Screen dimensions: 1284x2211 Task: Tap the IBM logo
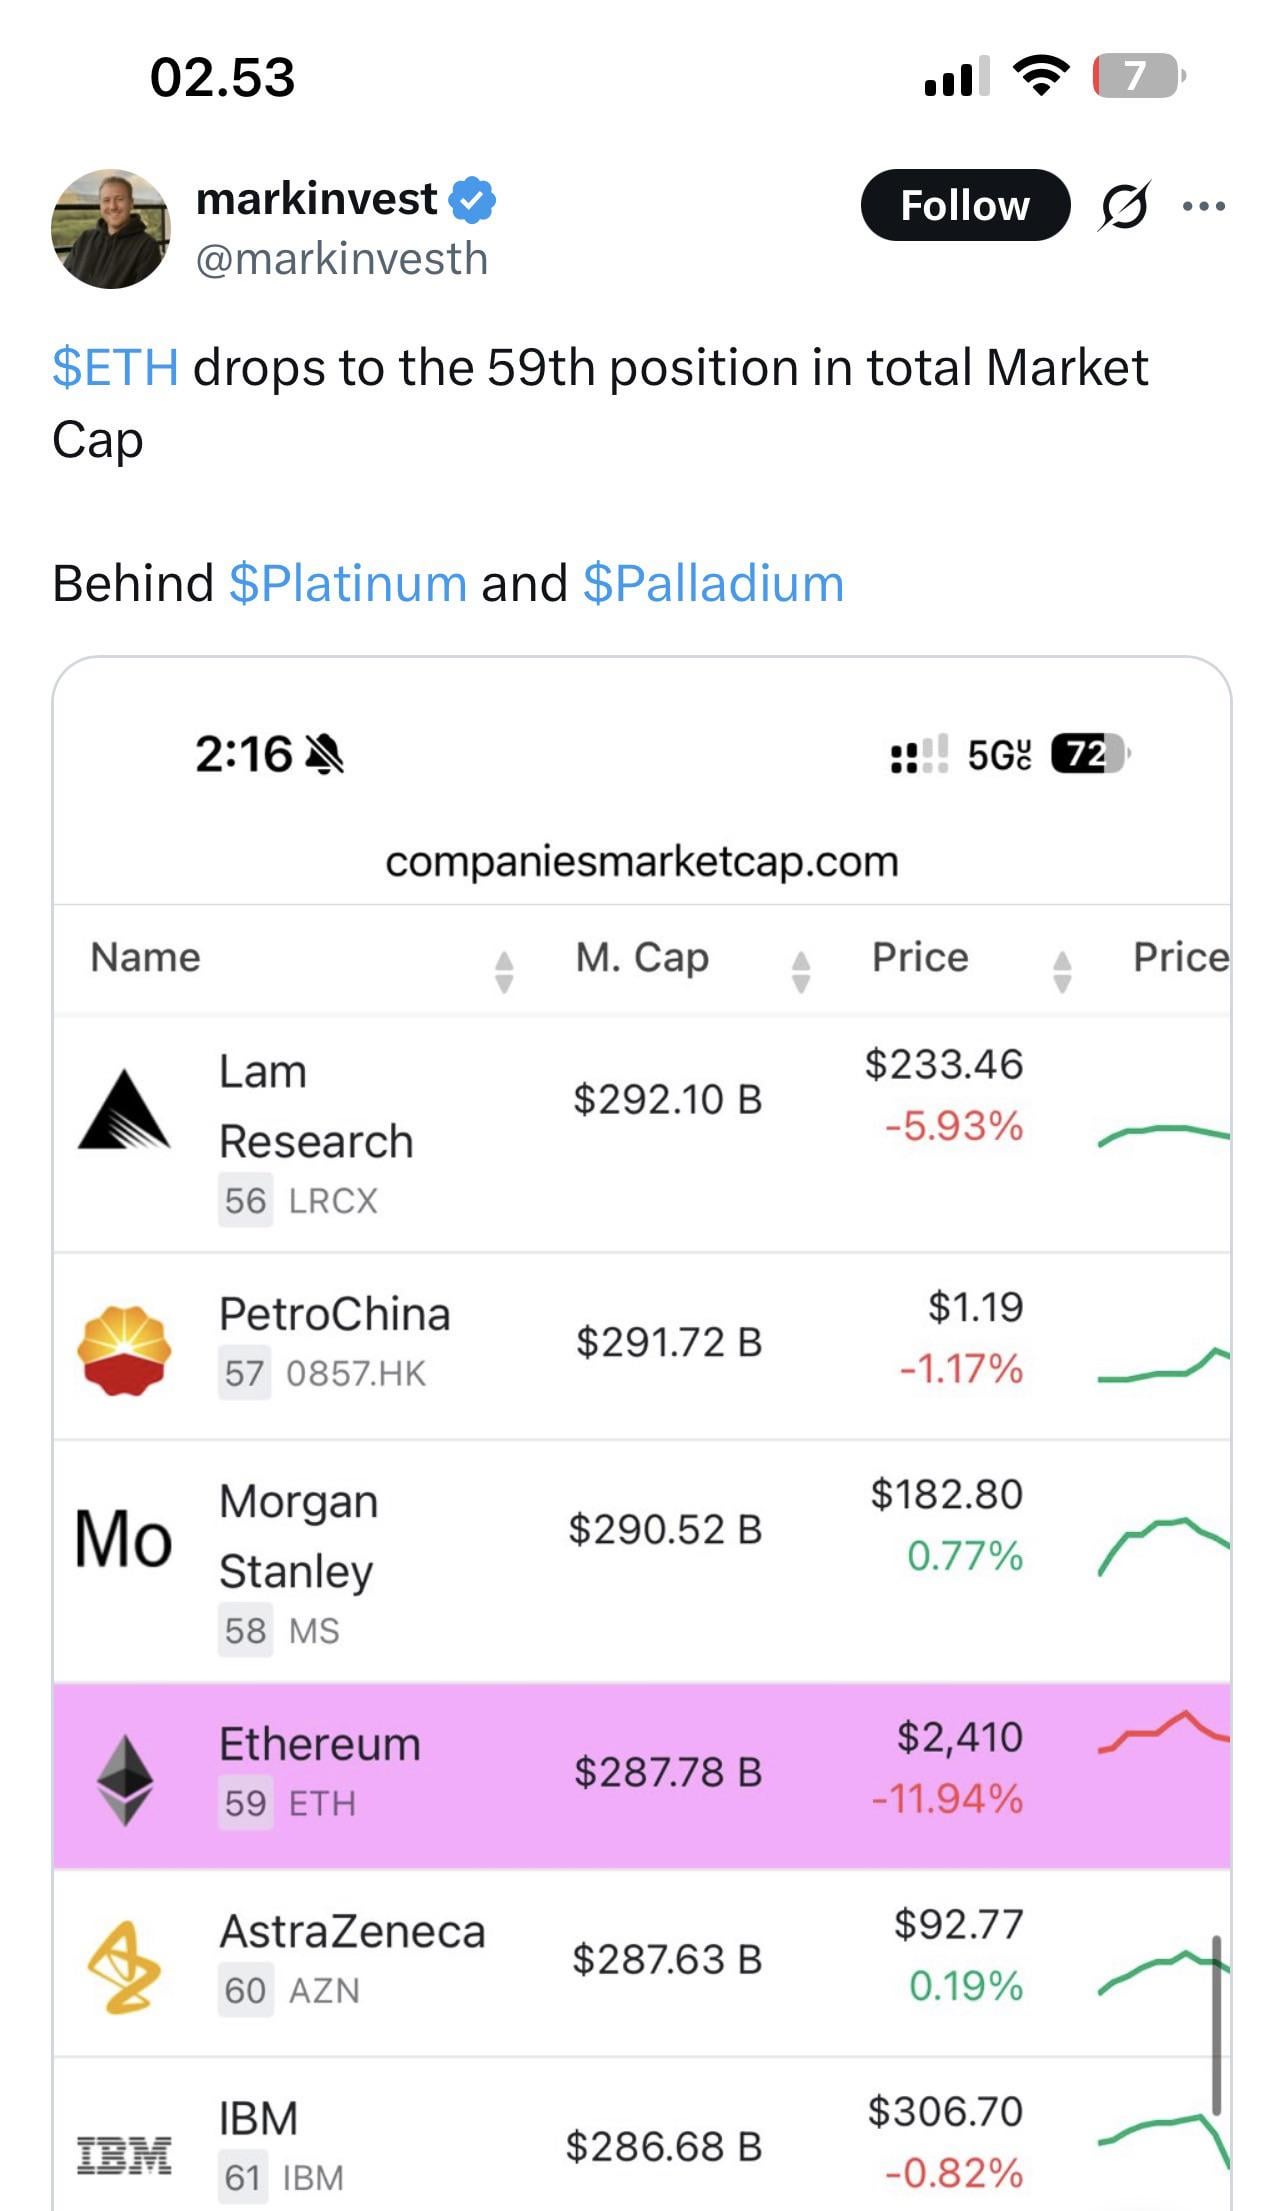pos(125,2153)
